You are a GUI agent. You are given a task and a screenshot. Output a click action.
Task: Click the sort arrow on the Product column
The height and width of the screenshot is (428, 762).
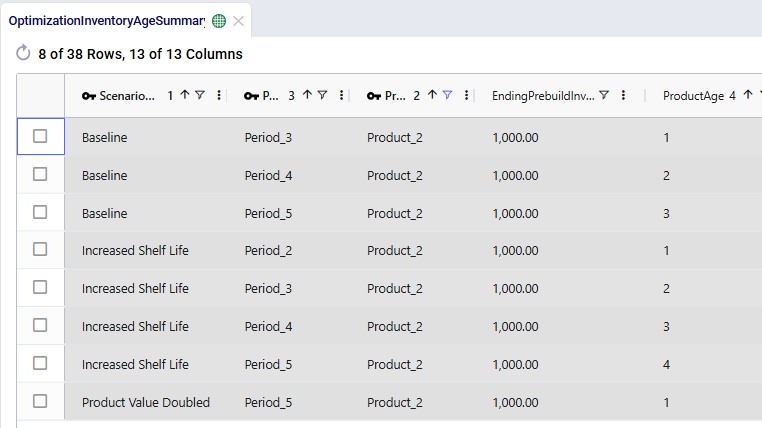click(x=432, y=95)
